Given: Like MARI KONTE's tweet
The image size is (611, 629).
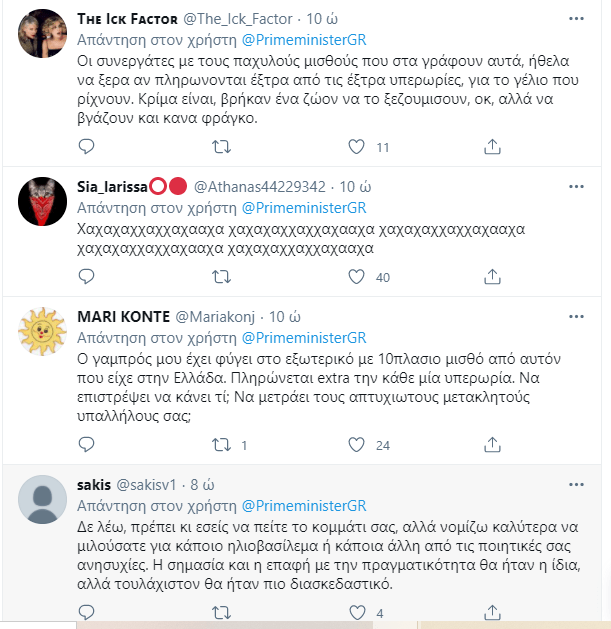Looking at the screenshot, I should pyautogui.click(x=357, y=446).
